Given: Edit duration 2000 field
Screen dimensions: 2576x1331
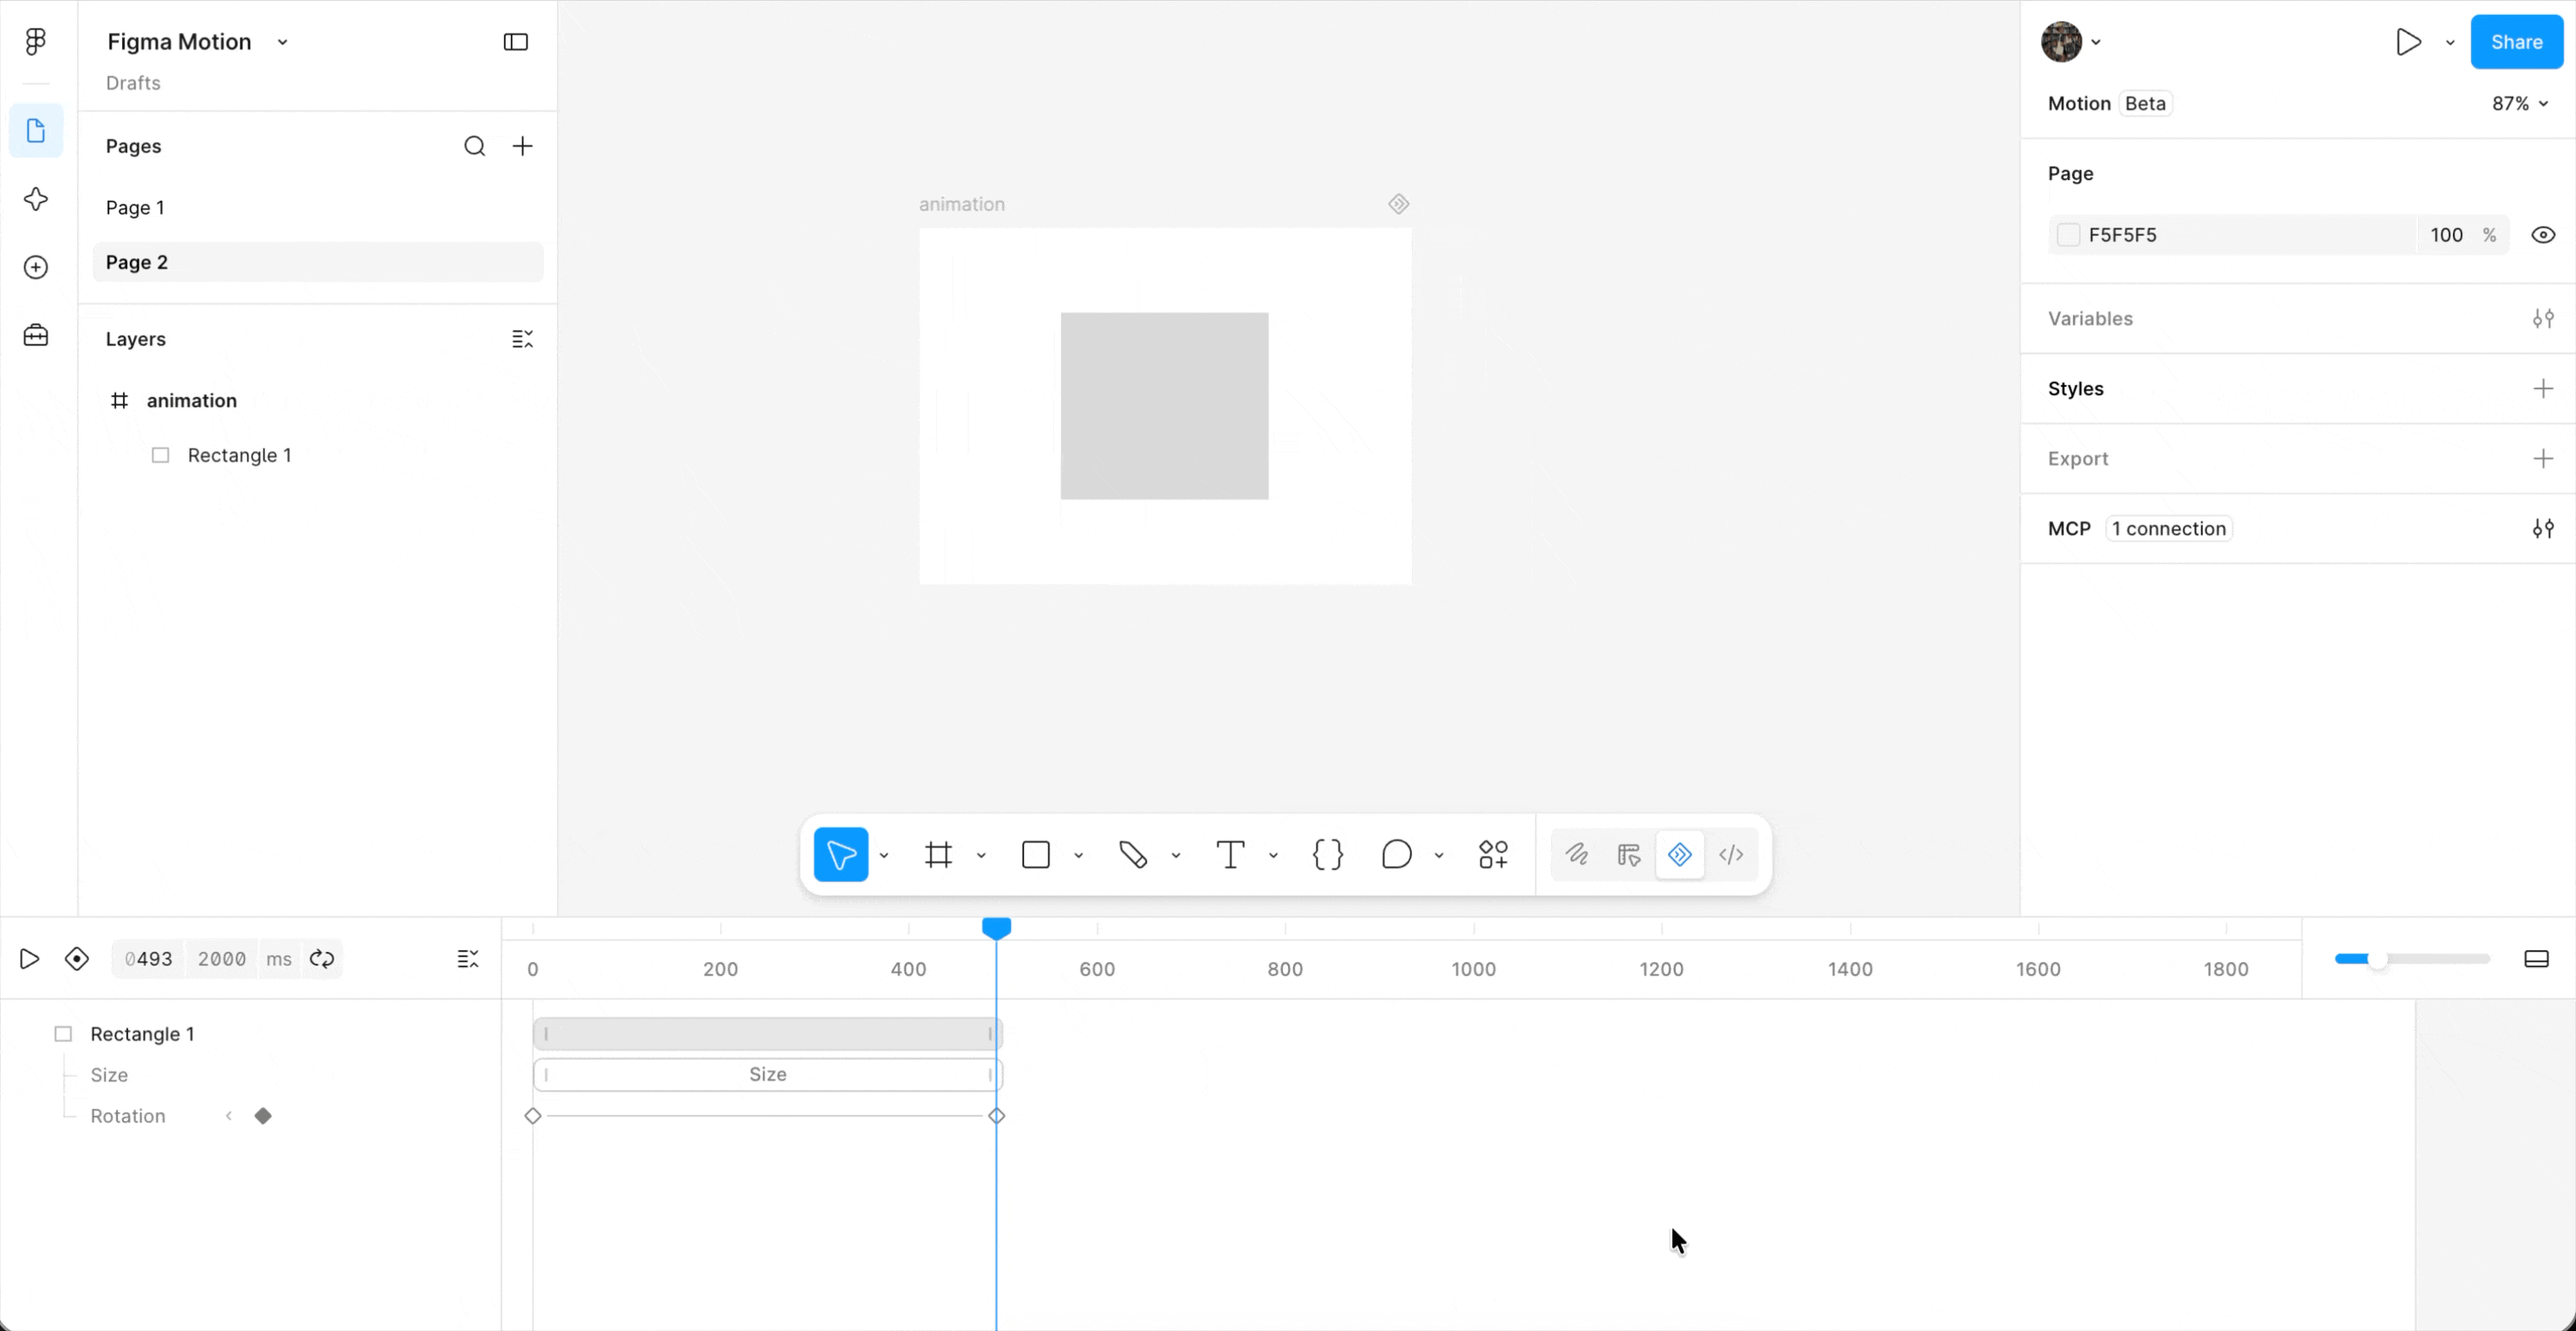Looking at the screenshot, I should (x=222, y=959).
